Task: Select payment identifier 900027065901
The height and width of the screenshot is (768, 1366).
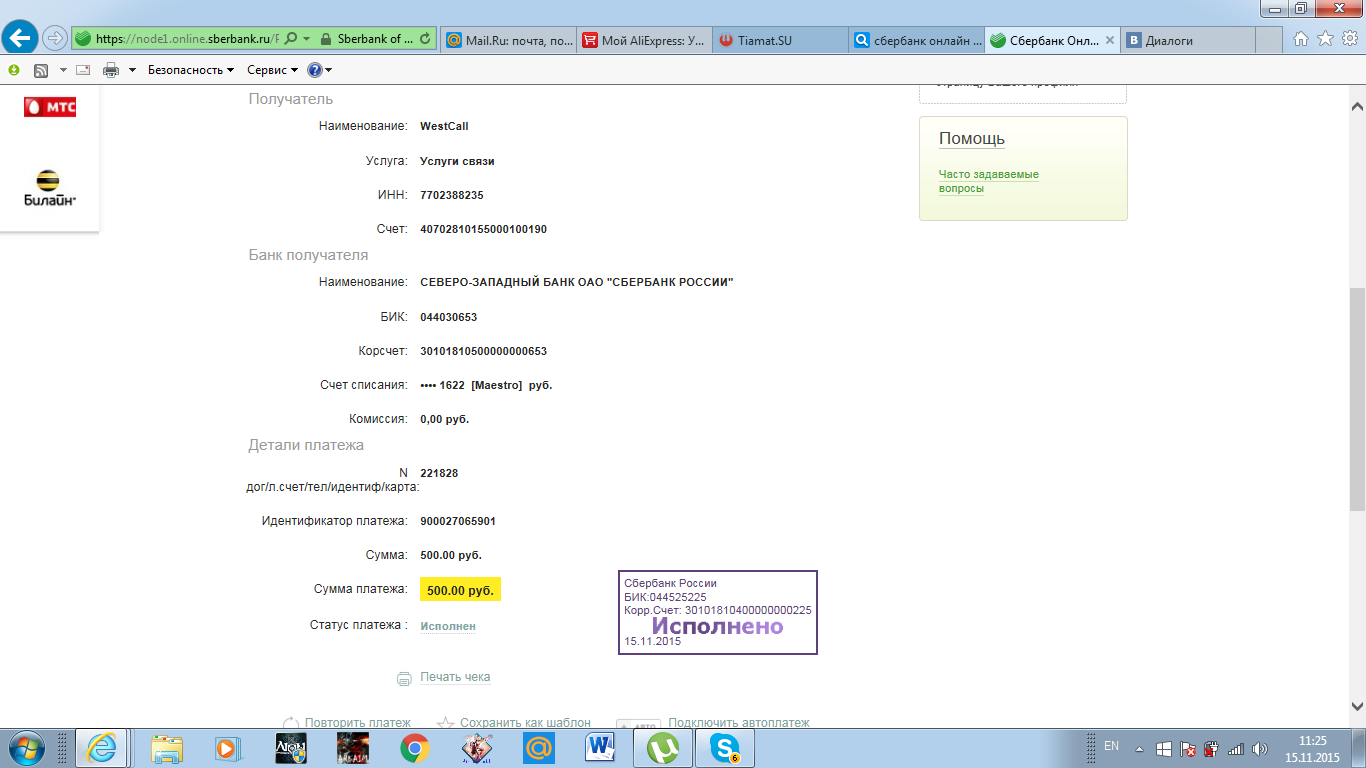Action: click(x=458, y=521)
